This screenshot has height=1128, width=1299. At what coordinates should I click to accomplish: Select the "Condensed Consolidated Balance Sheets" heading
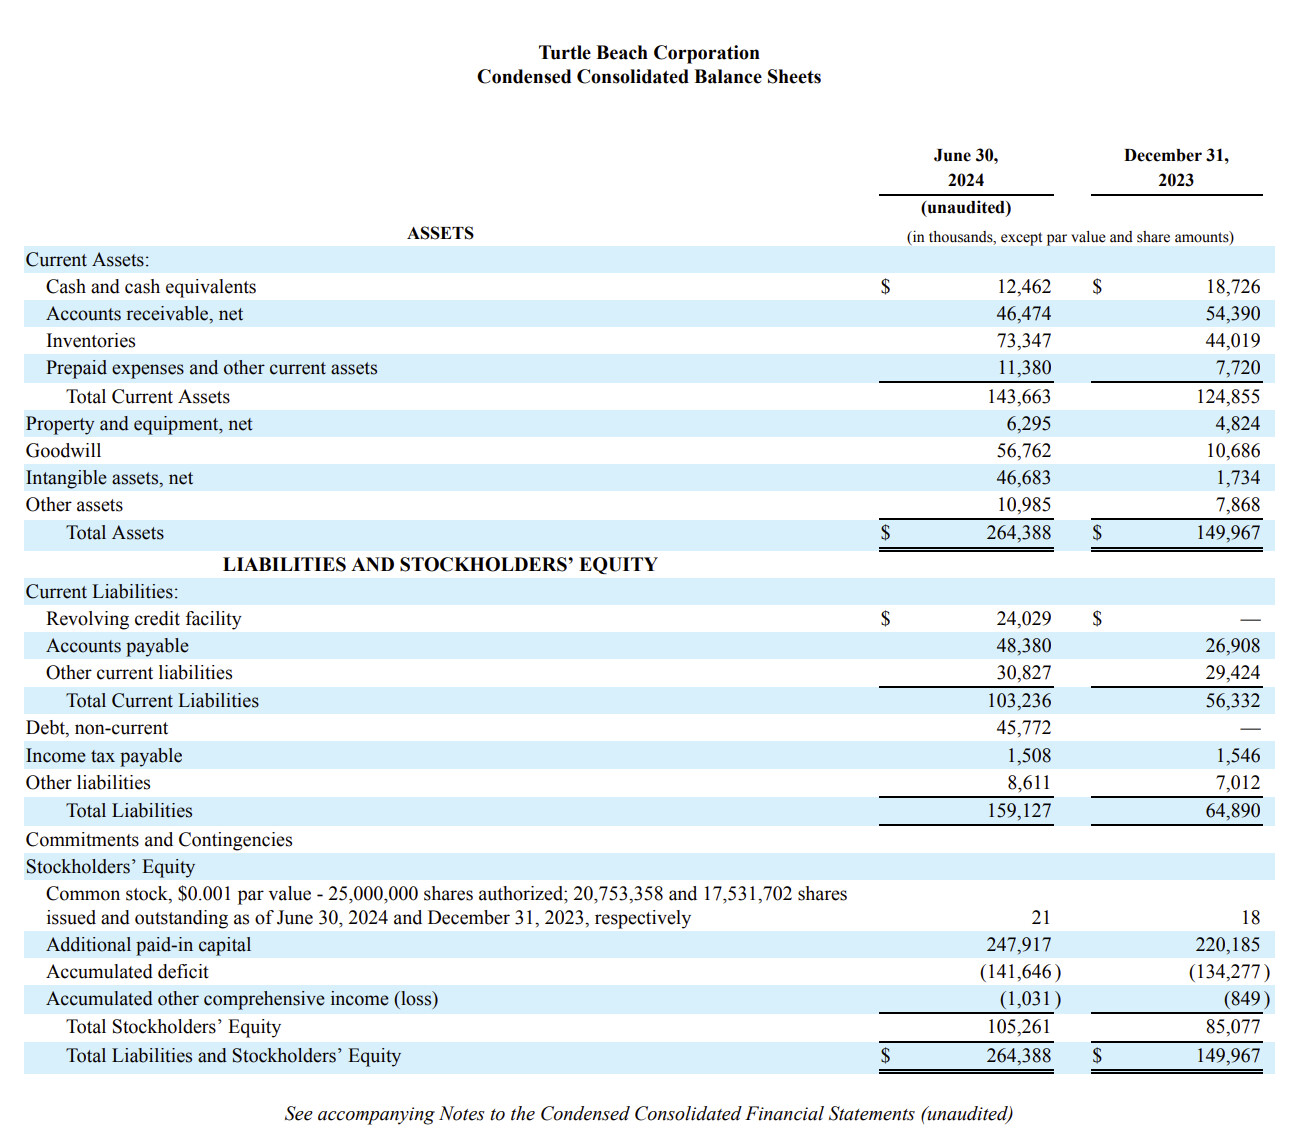point(649,77)
